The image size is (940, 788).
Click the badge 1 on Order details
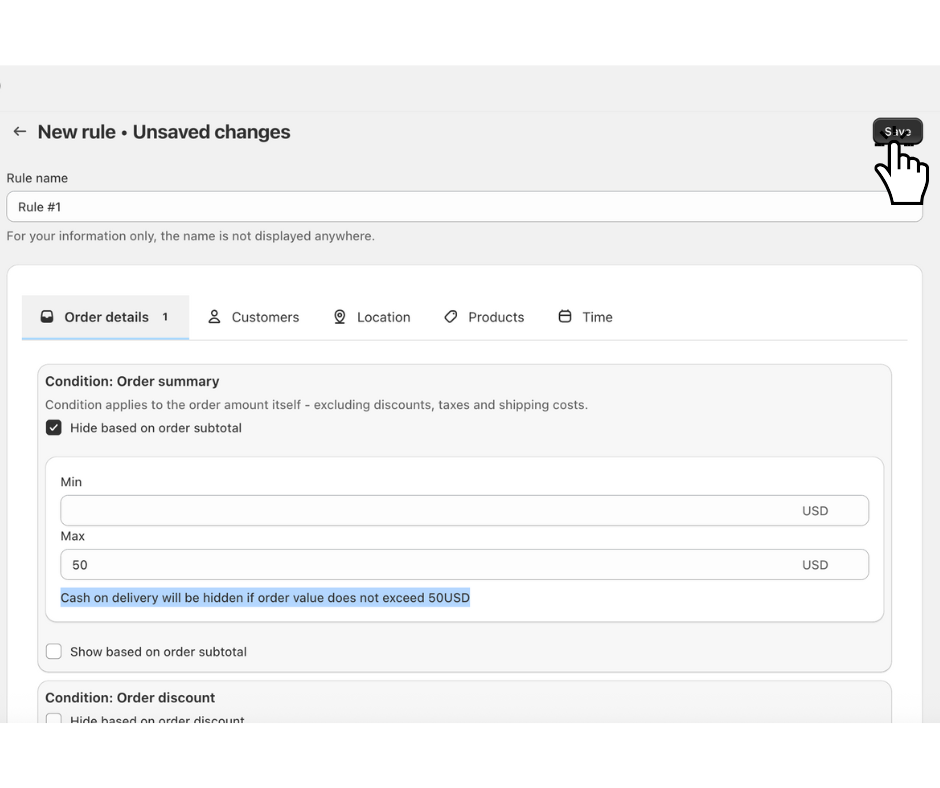[165, 317]
